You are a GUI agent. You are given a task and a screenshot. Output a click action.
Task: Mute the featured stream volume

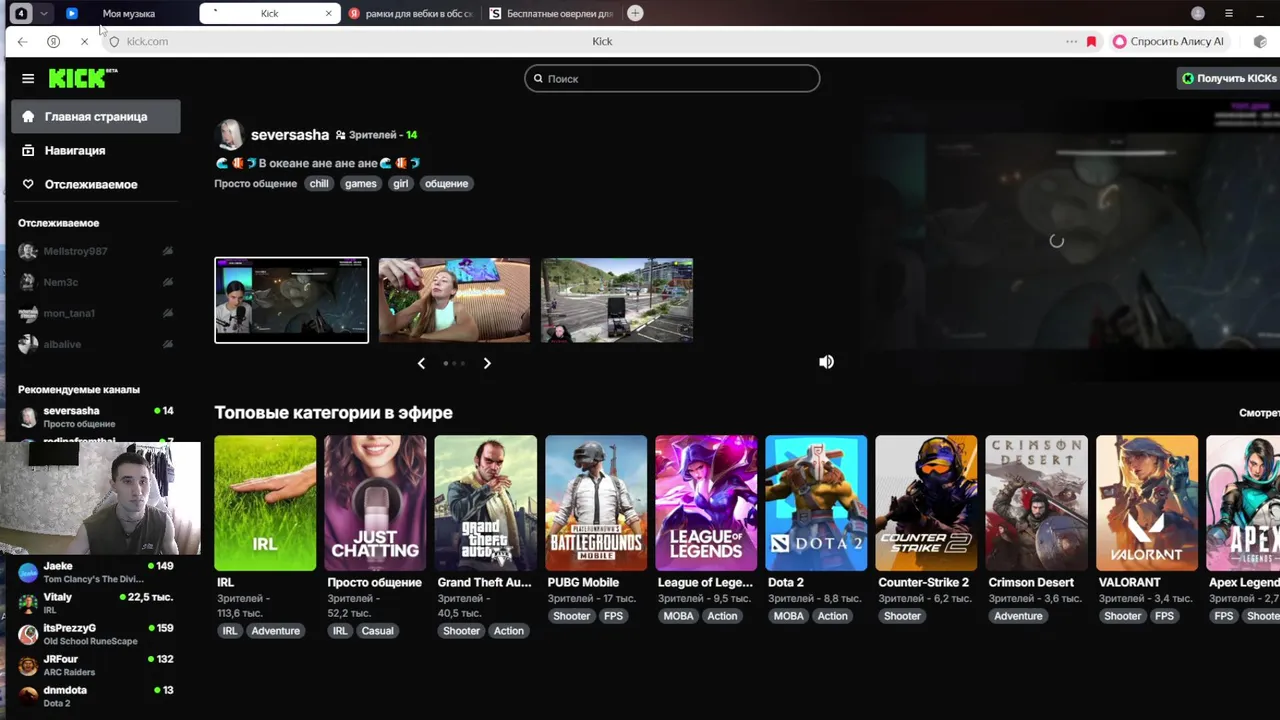pyautogui.click(x=826, y=362)
